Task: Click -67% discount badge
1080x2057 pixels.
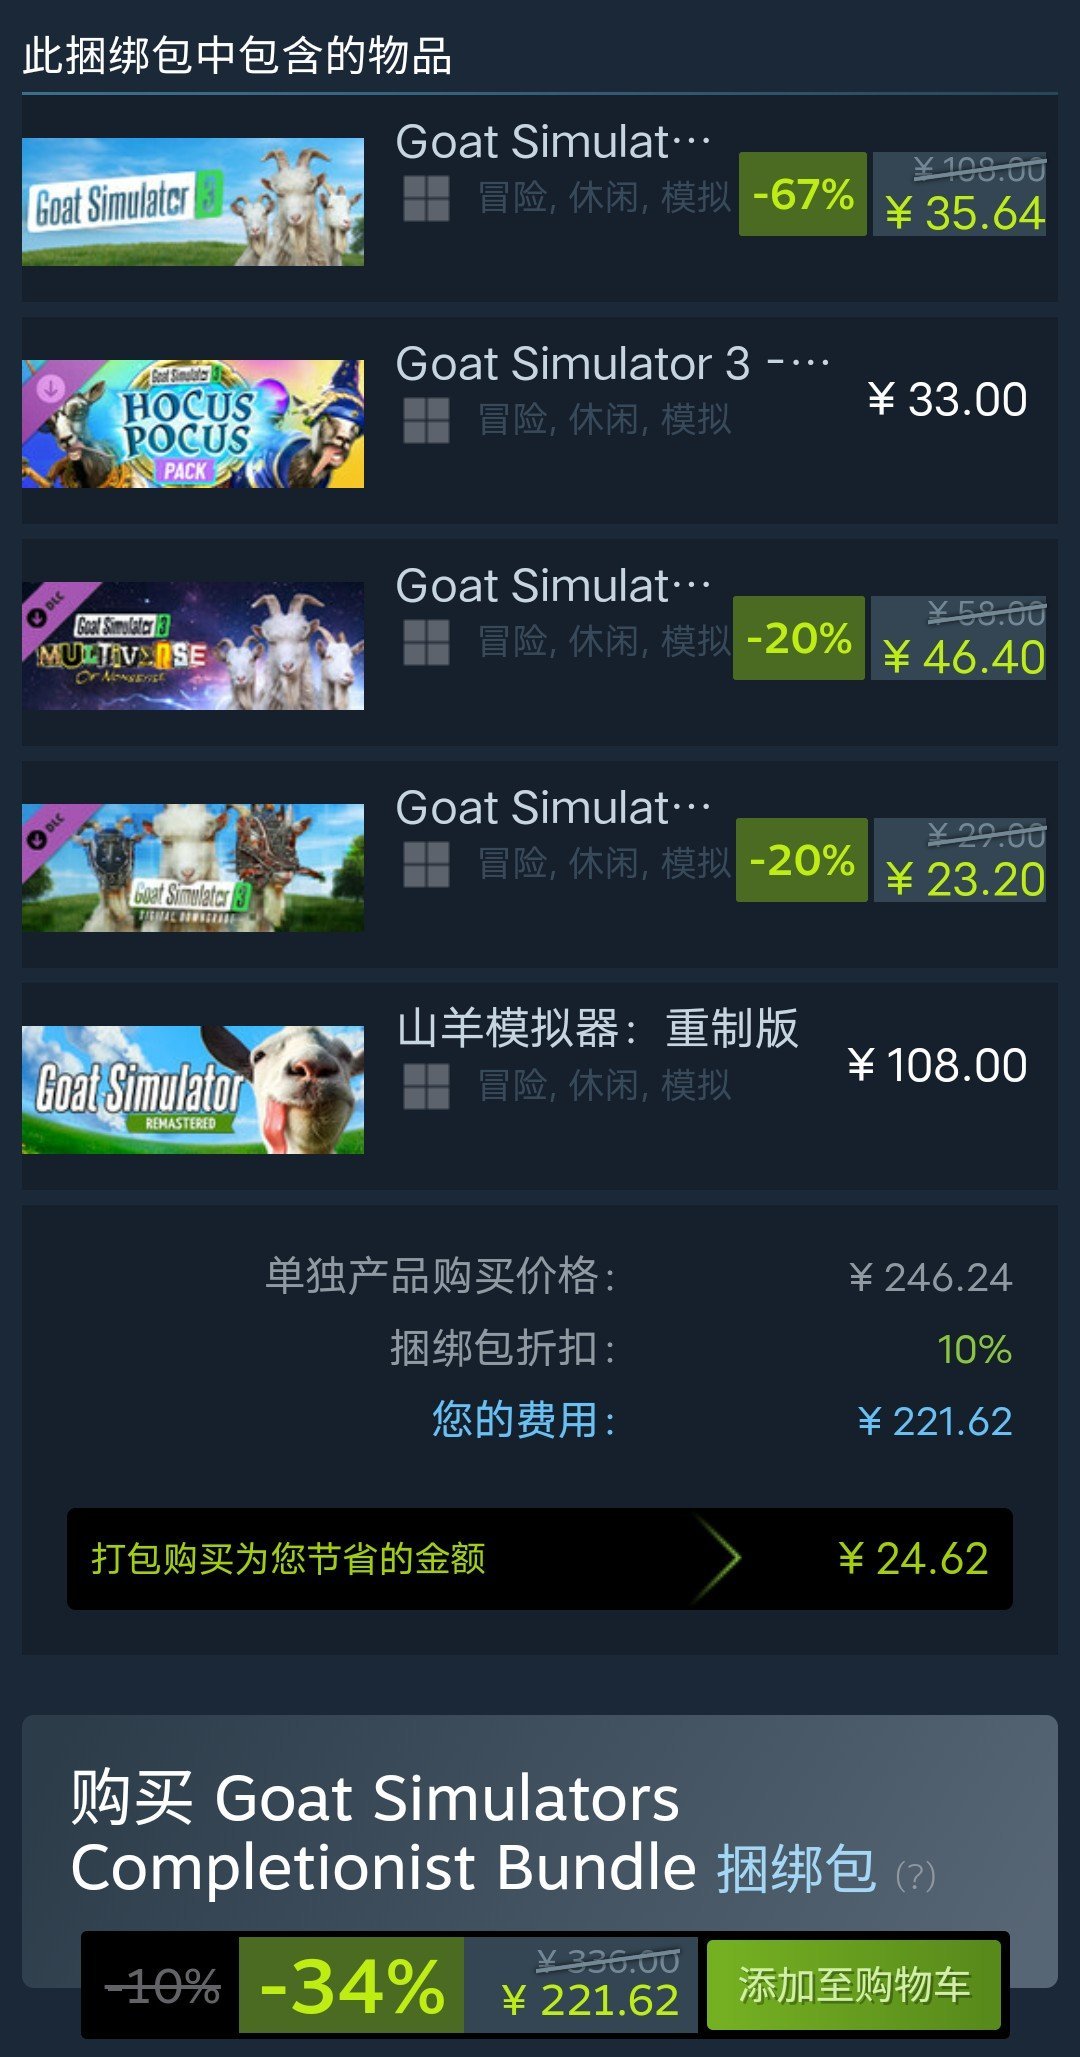Action: (x=803, y=194)
